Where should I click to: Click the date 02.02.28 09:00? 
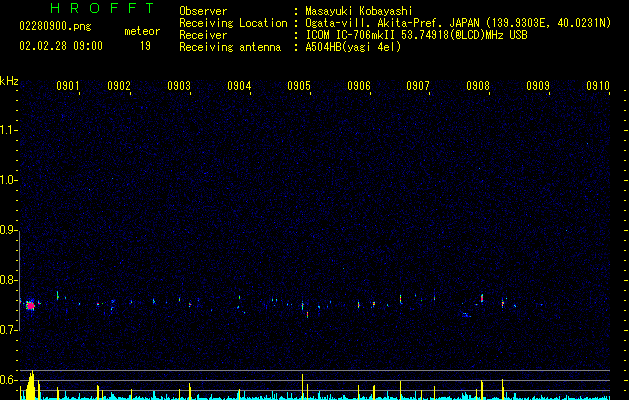pyautogui.click(x=61, y=46)
